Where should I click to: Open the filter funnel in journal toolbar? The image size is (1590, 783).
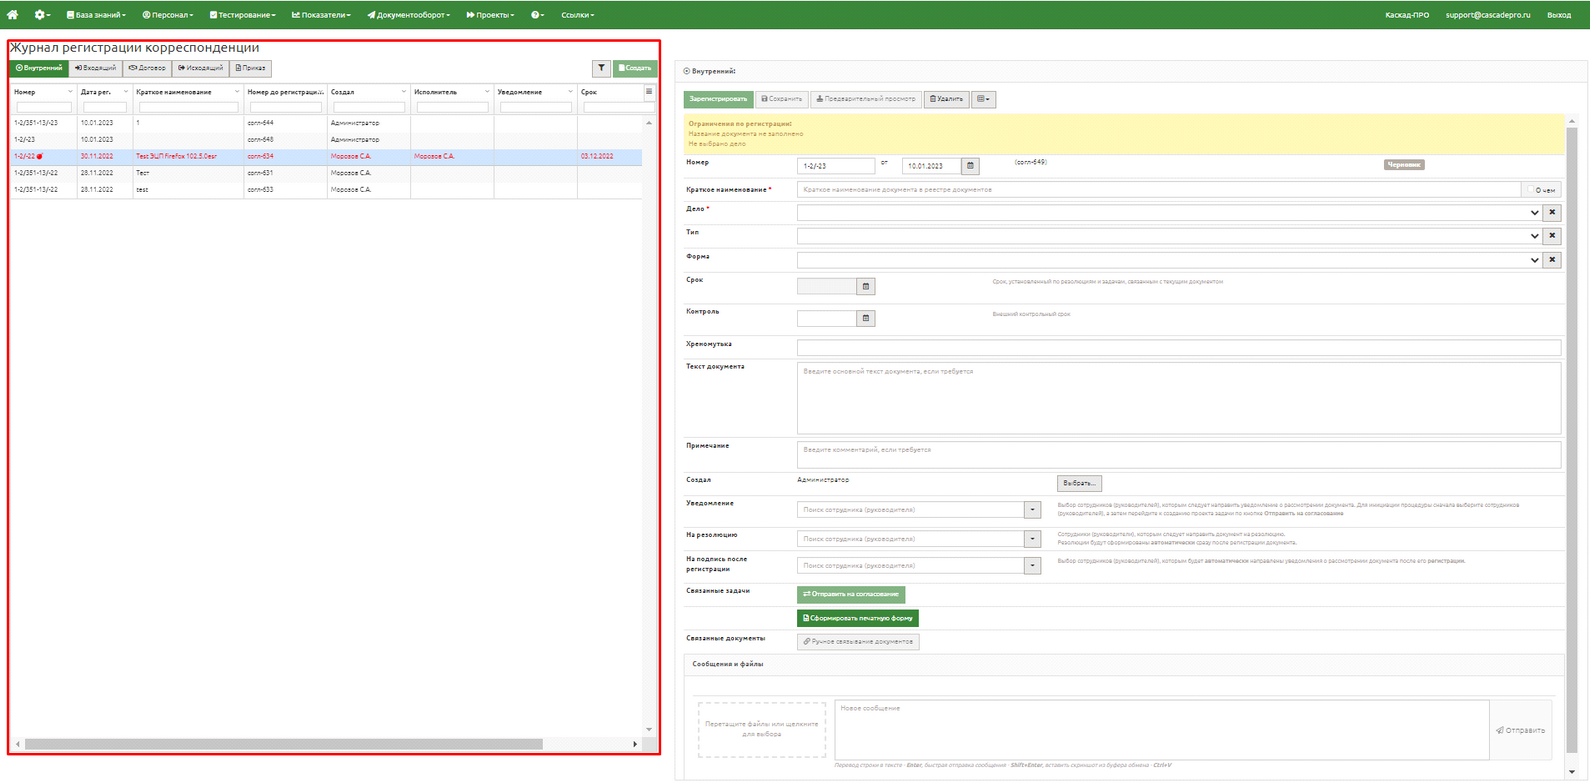tap(601, 68)
